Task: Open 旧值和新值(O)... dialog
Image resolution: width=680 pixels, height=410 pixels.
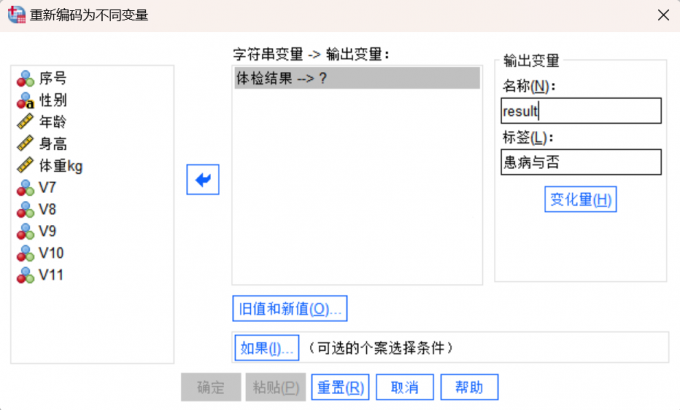Action: pyautogui.click(x=290, y=308)
